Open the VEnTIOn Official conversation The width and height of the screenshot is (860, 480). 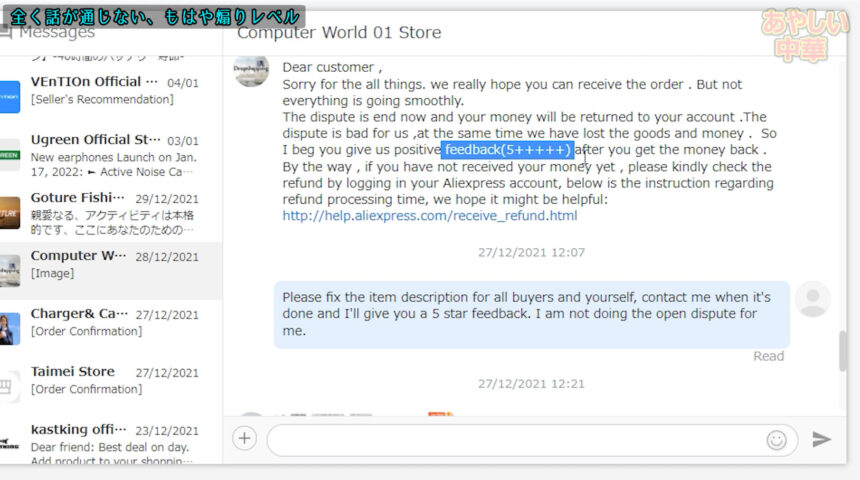coord(112,90)
